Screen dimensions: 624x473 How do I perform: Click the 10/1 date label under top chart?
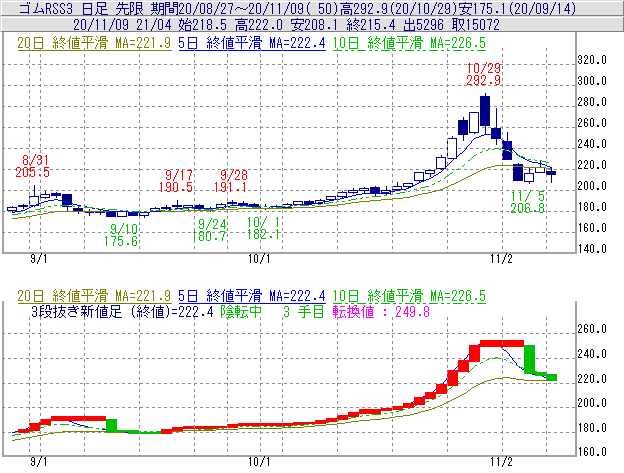coord(259,259)
